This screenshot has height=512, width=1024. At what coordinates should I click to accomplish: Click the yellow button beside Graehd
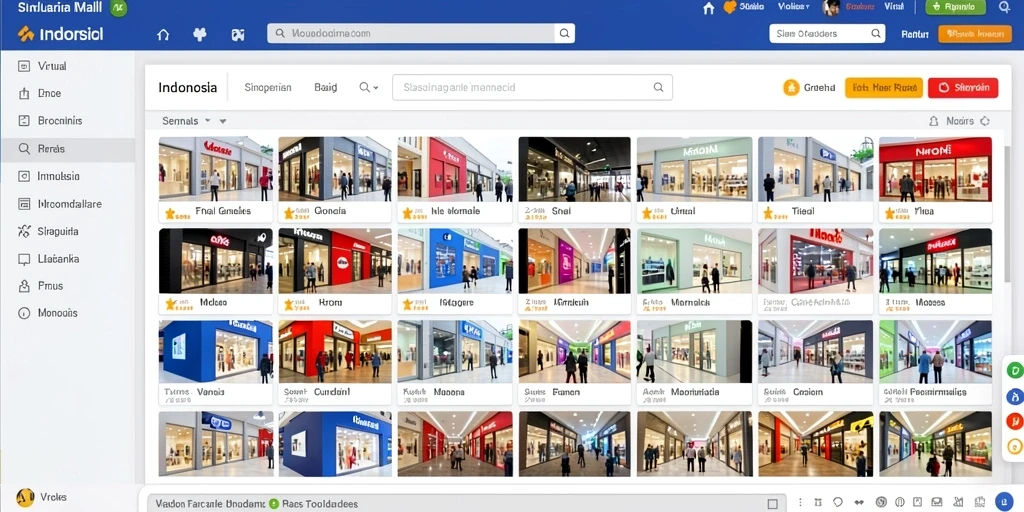point(884,88)
